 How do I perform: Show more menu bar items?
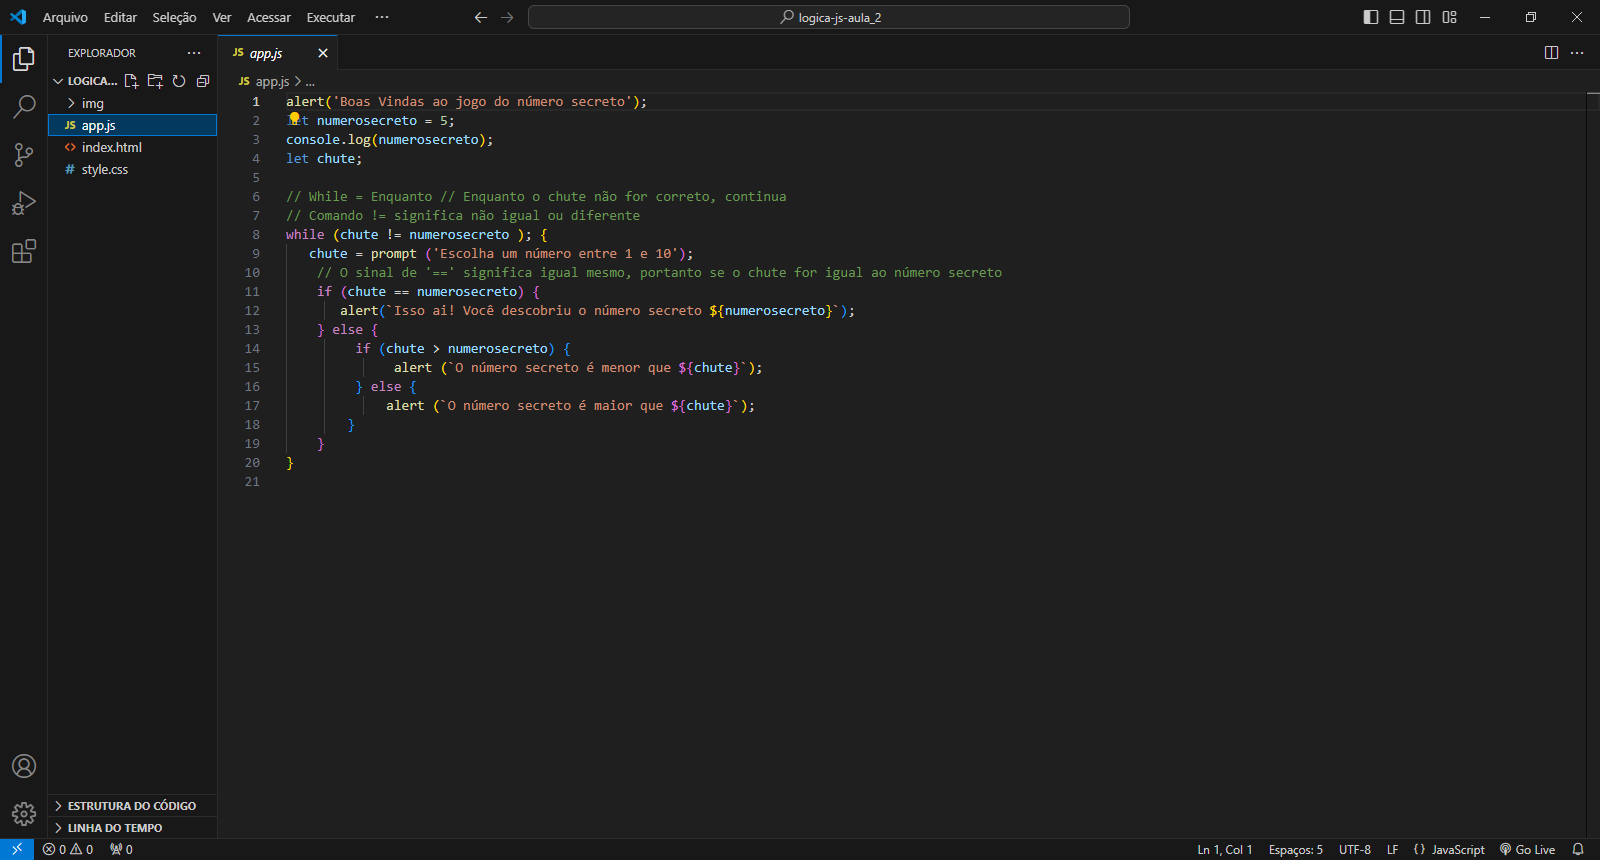pyautogui.click(x=381, y=17)
